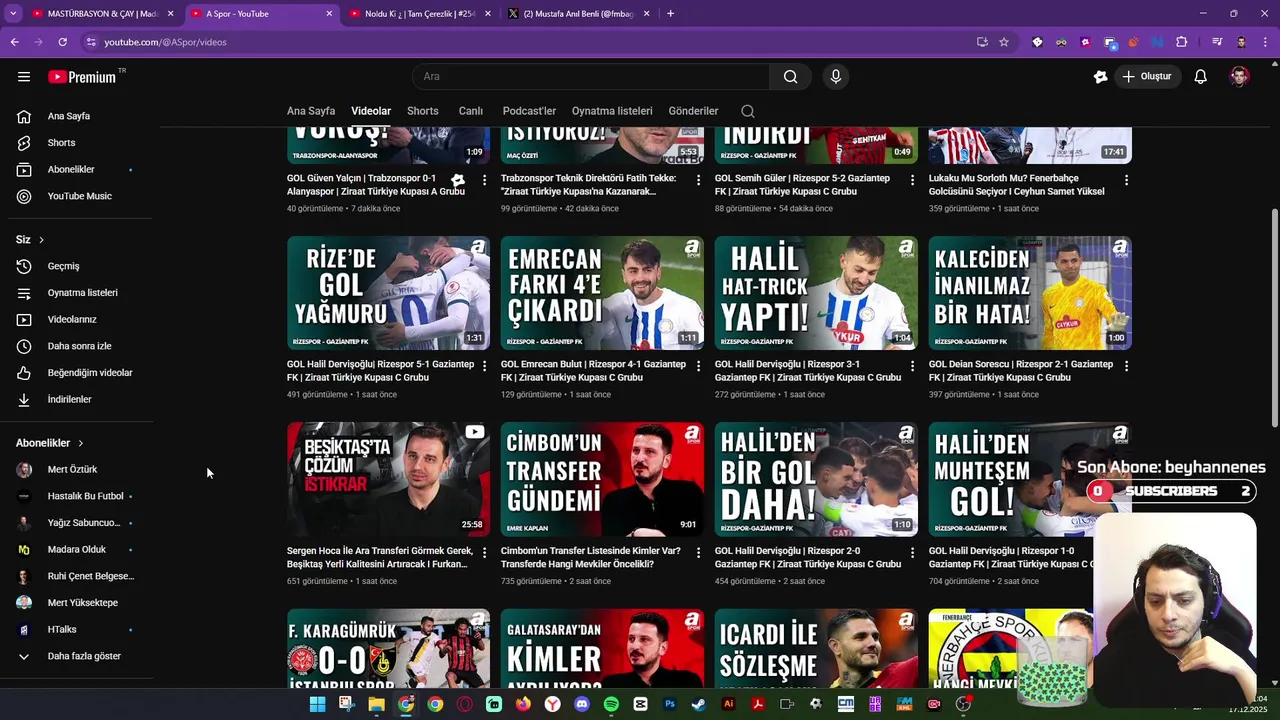Expand the Siz section
Image resolution: width=1280 pixels, height=720 pixels.
tap(30, 240)
